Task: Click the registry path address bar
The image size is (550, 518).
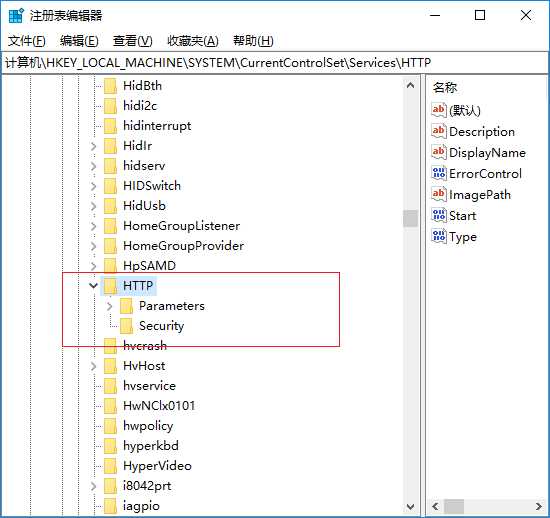Action: (x=275, y=63)
